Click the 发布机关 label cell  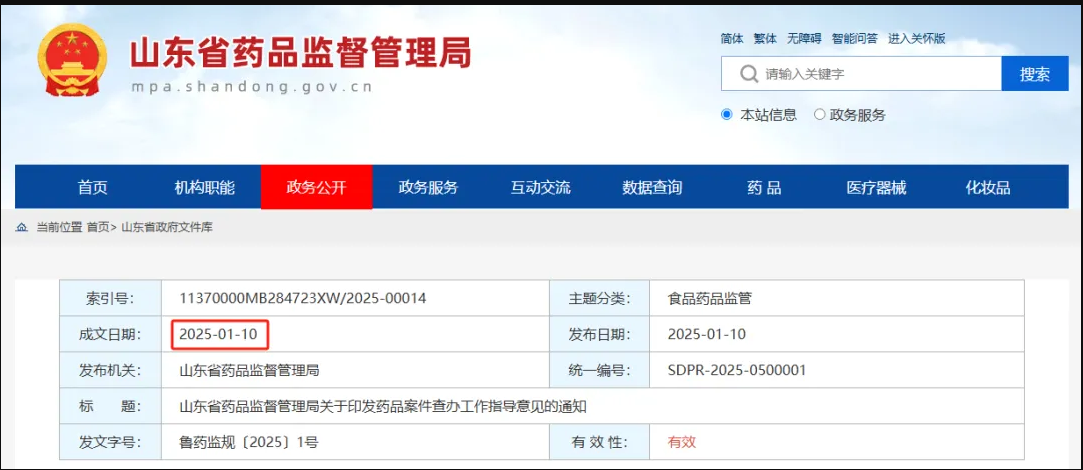point(111,370)
